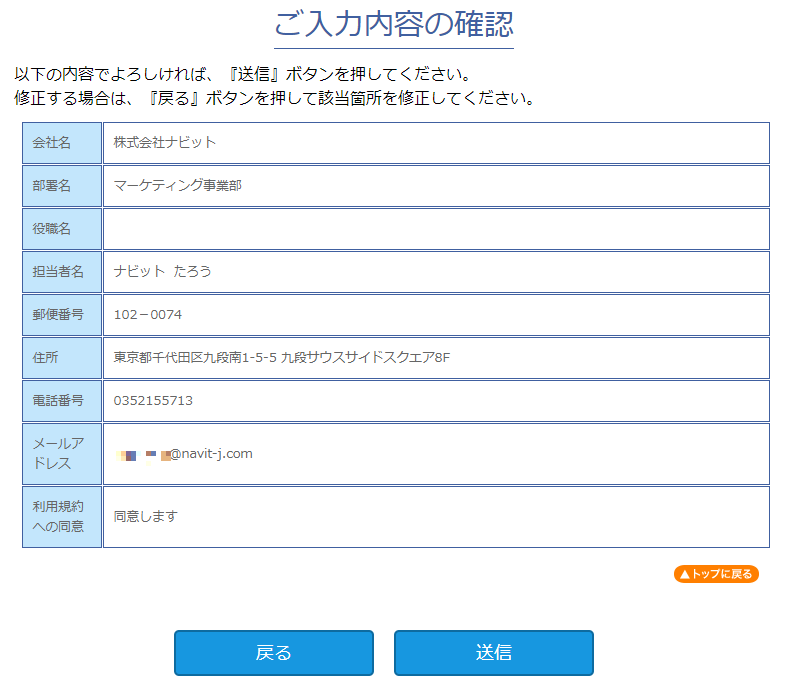Click the 東京都千代田区九段南 address text
The height and width of the screenshot is (690, 797).
pos(282,358)
